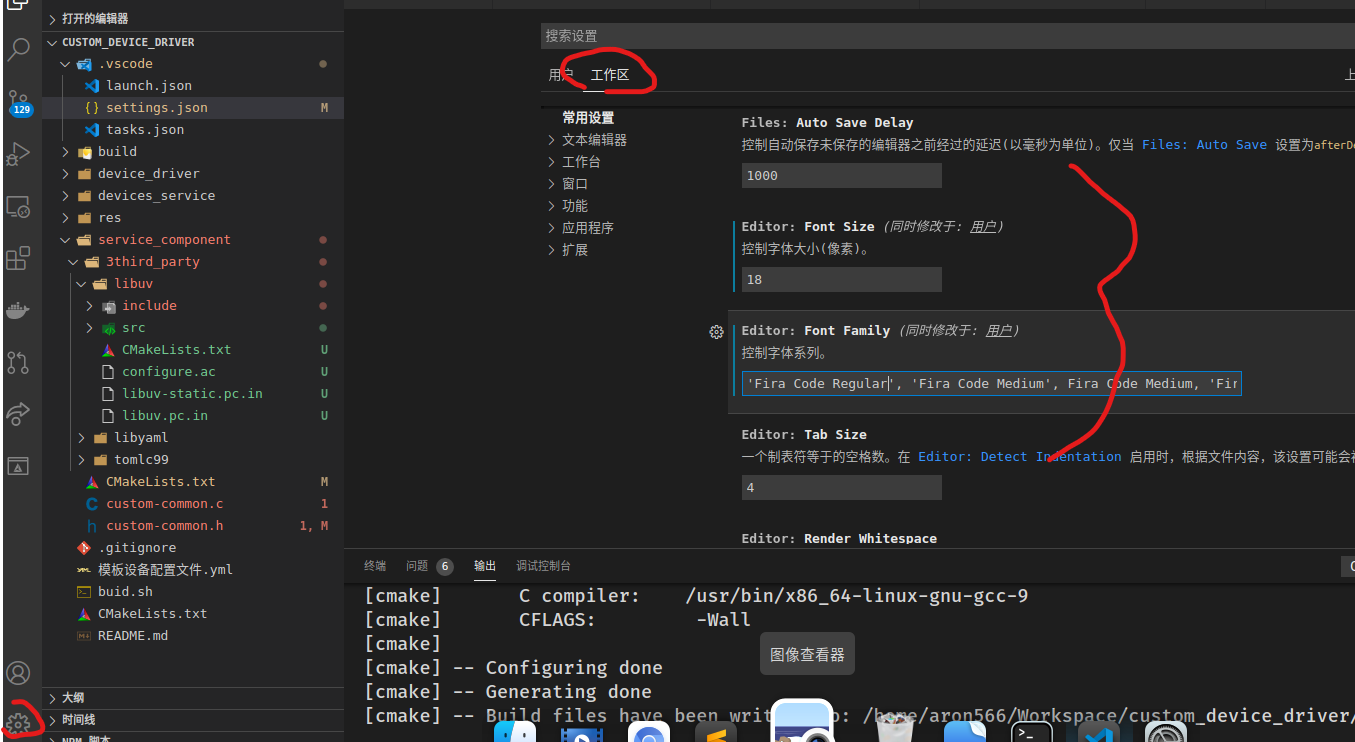Click the Accounts icon above the gear

[x=20, y=673]
